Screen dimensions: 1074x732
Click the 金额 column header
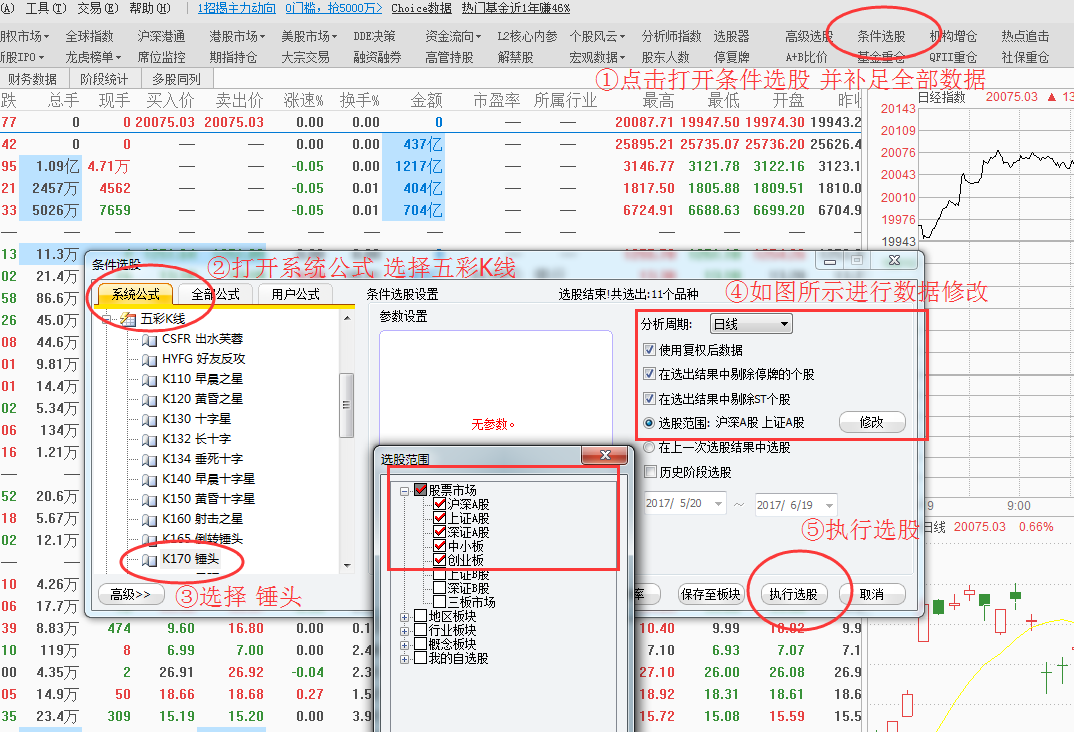point(426,101)
